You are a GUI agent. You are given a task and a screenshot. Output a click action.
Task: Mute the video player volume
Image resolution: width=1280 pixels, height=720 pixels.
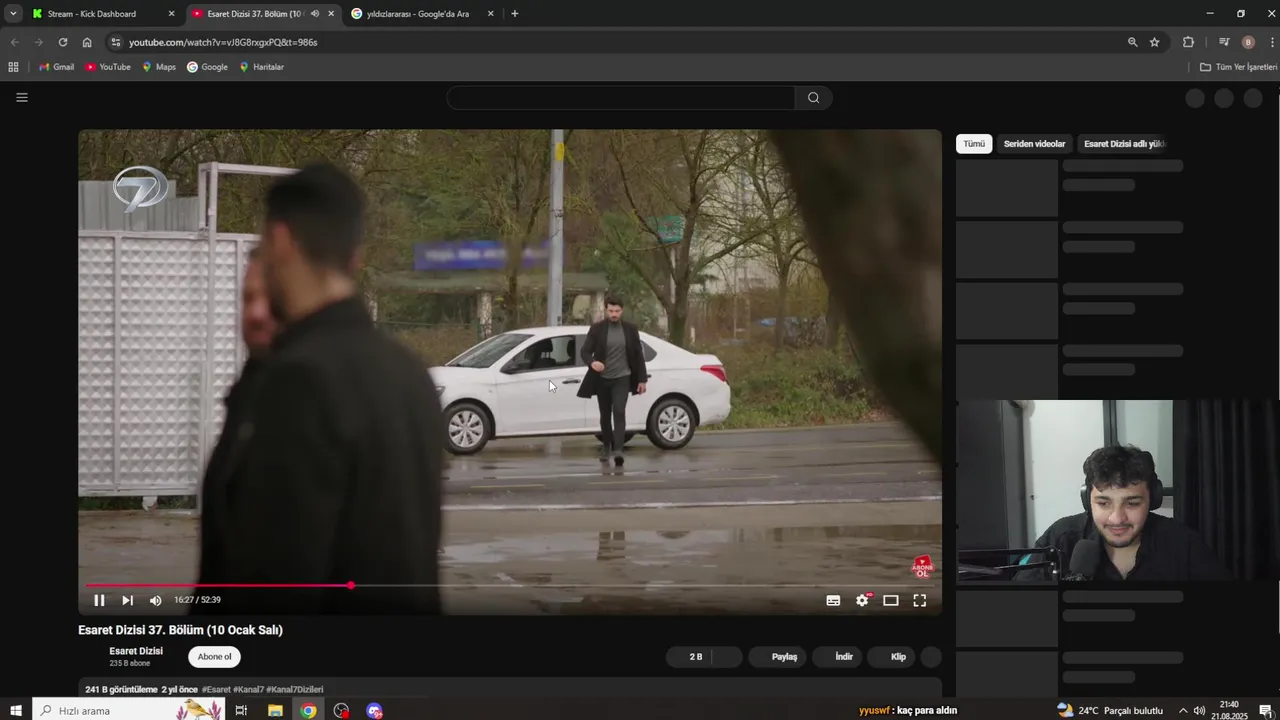pyautogui.click(x=155, y=600)
